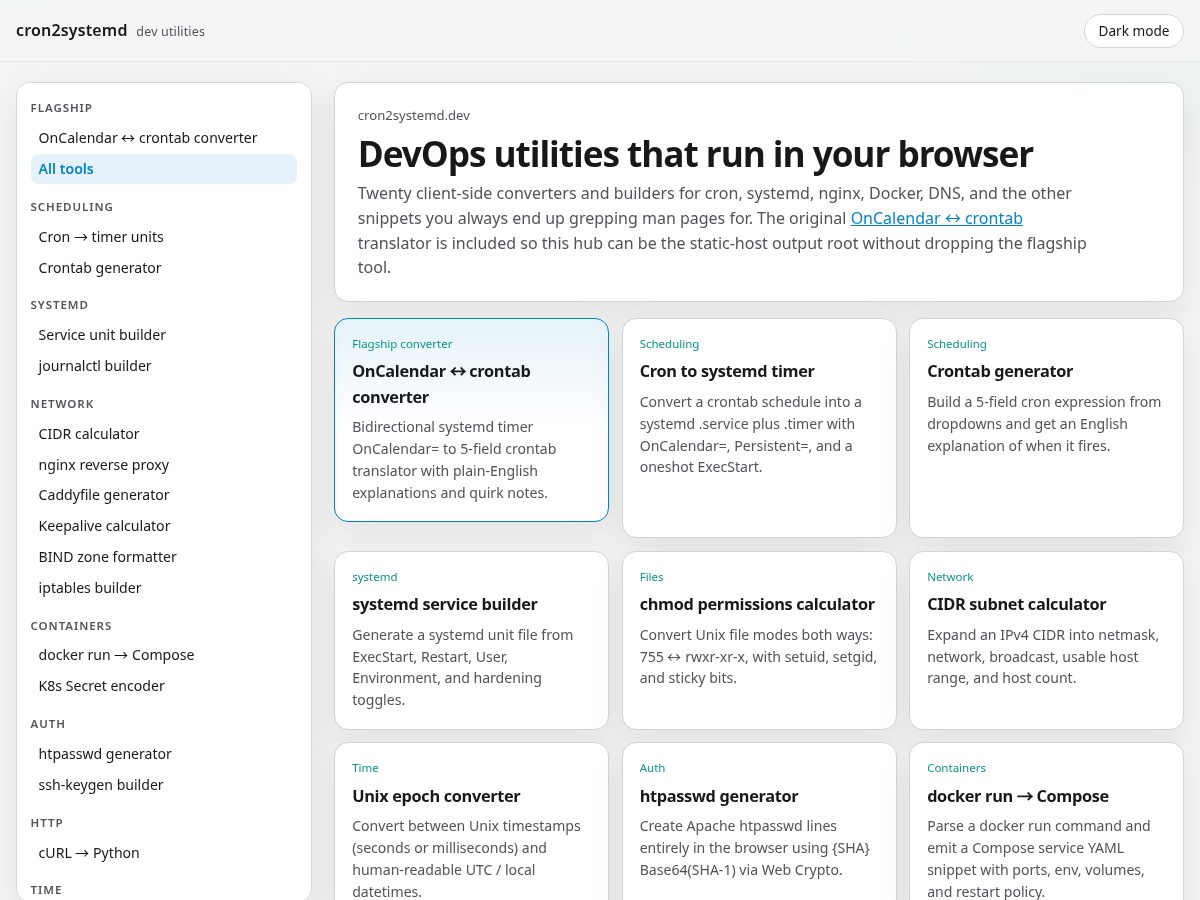Open BIND zone formatter

164,557
